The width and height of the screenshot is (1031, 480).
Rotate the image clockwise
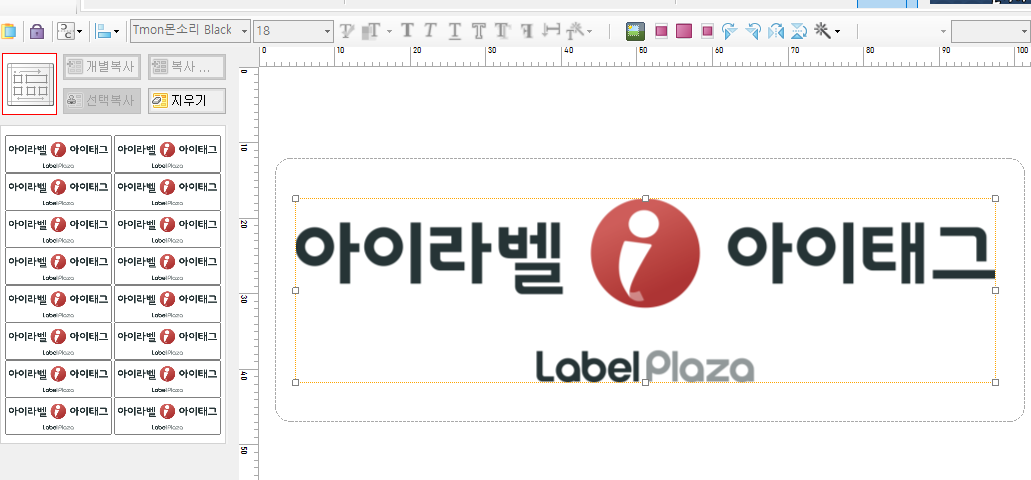click(x=730, y=31)
